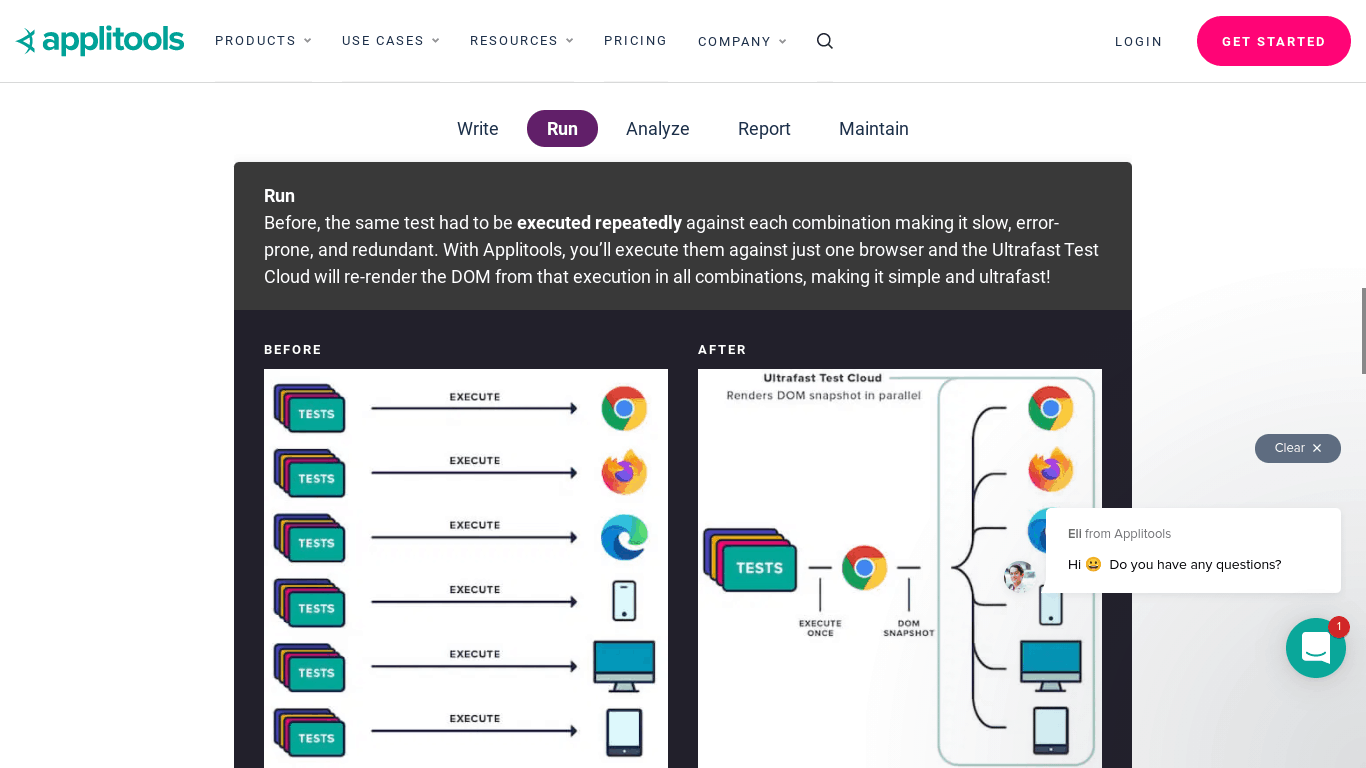The image size is (1366, 768).
Task: Dismiss chat popup with Clear button
Action: coord(1297,448)
